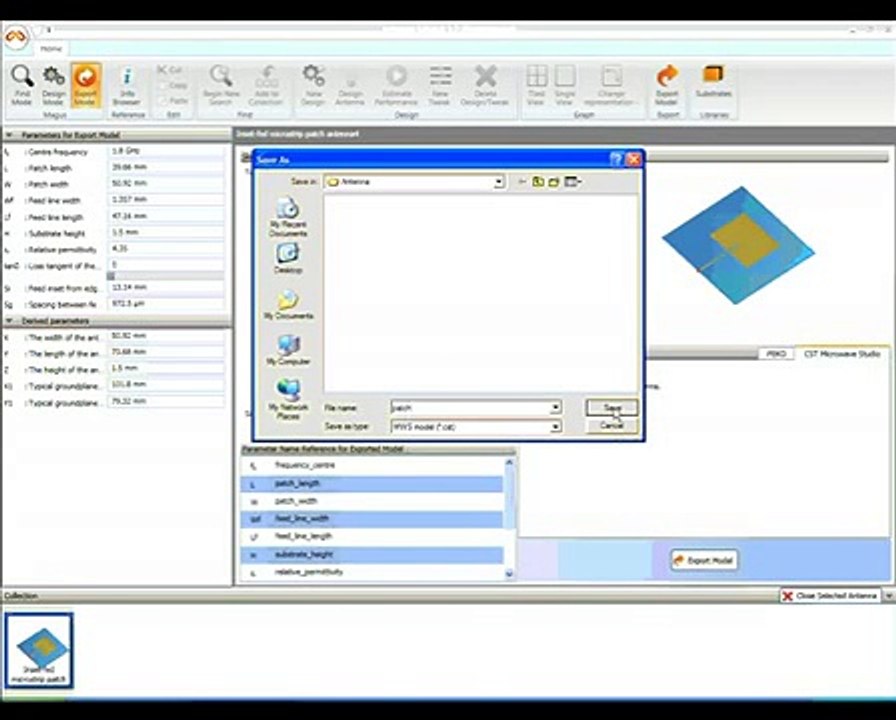Click New Tweak icon
The width and height of the screenshot is (896, 720).
click(x=439, y=85)
